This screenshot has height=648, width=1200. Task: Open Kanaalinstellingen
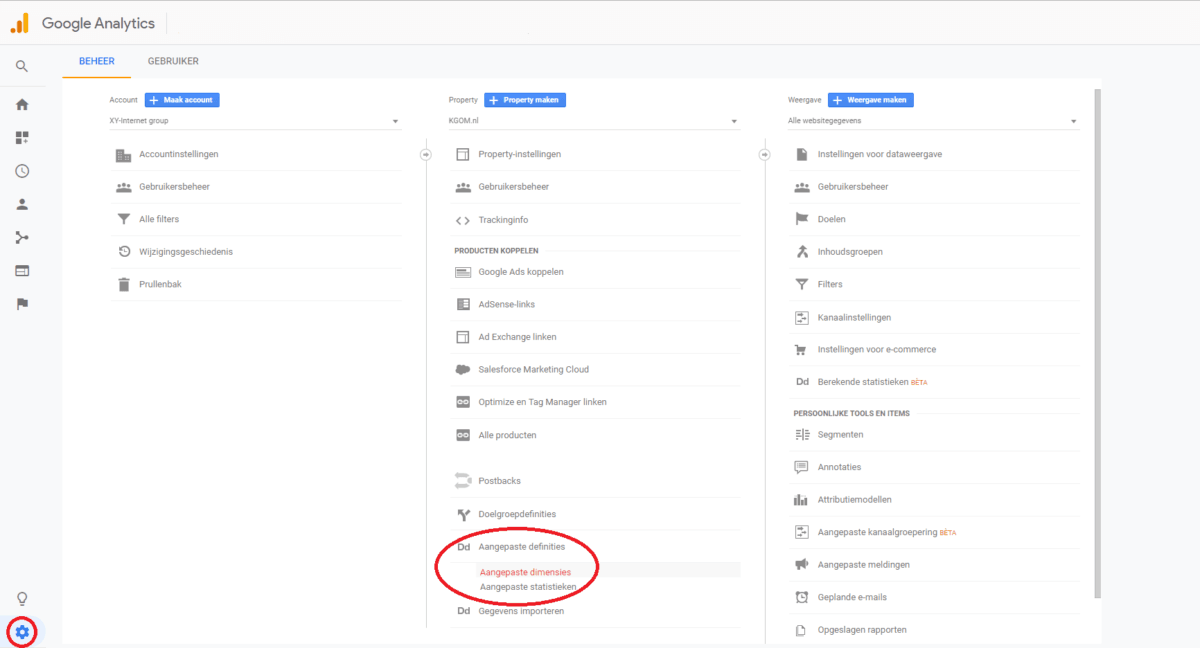point(854,317)
